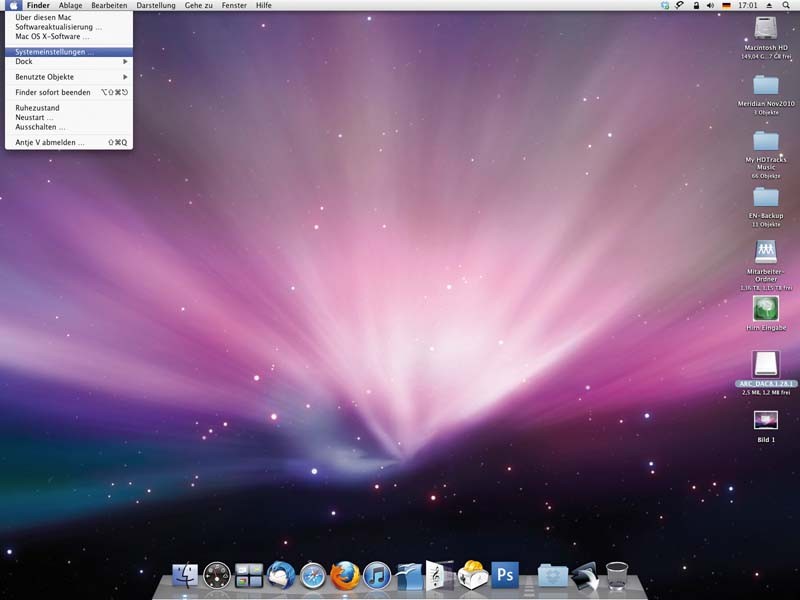The image size is (800, 600).
Task: Choose Ausschalten to shut down
Action: pos(69,127)
